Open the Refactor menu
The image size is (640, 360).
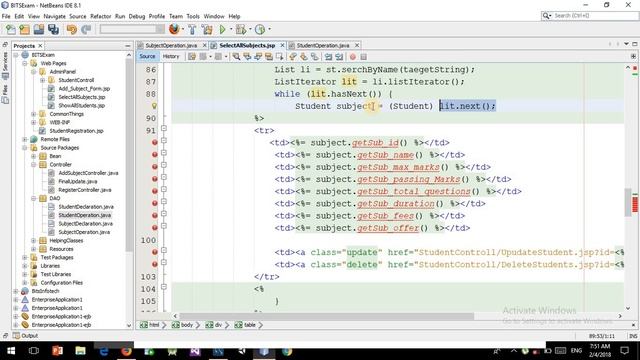[100, 16]
